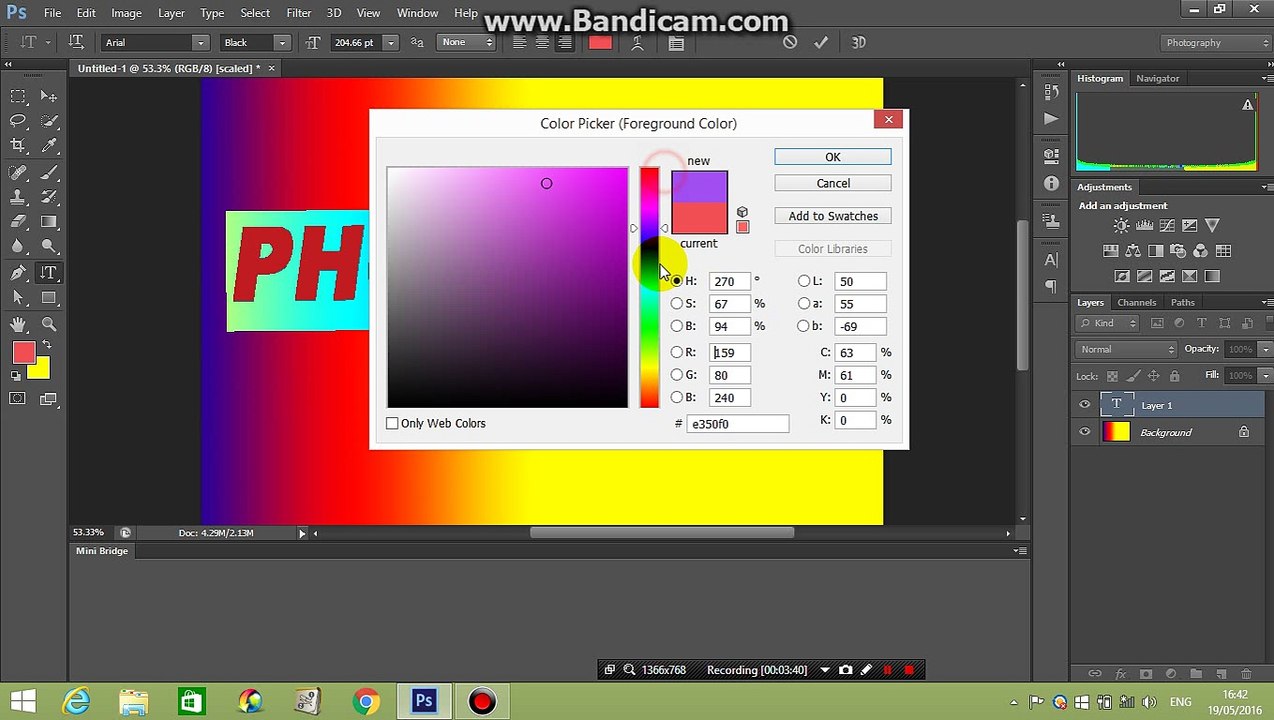Click the Color Libraries button

click(832, 249)
